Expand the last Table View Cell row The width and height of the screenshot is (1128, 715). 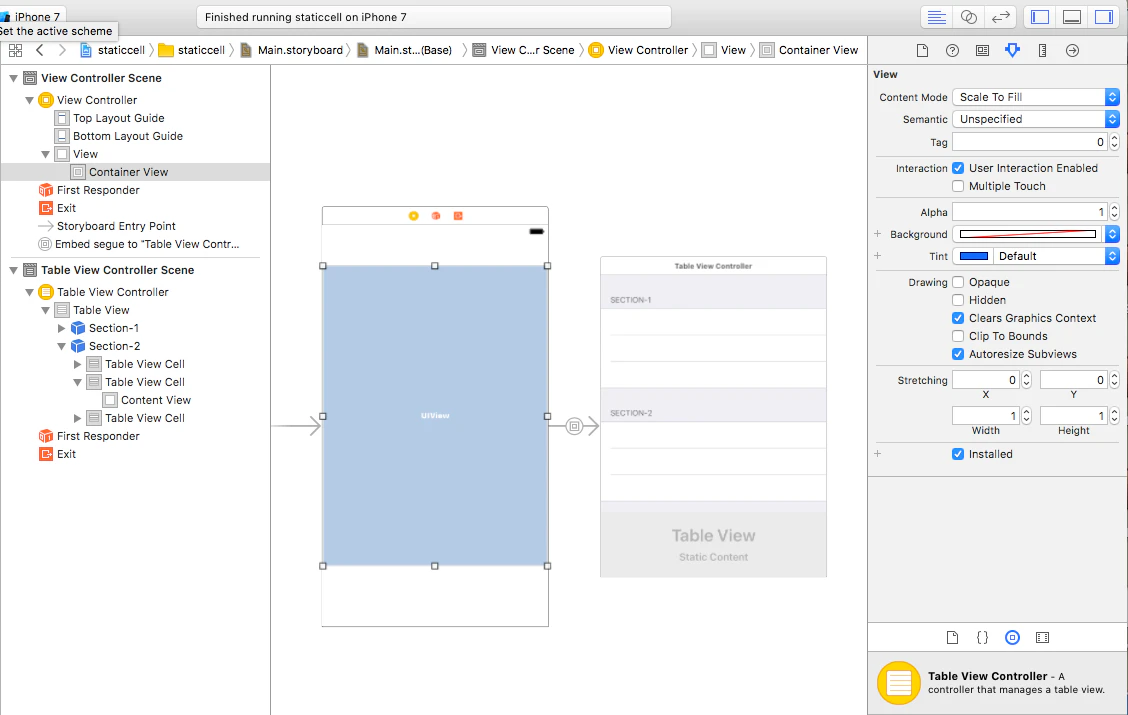click(x=78, y=418)
